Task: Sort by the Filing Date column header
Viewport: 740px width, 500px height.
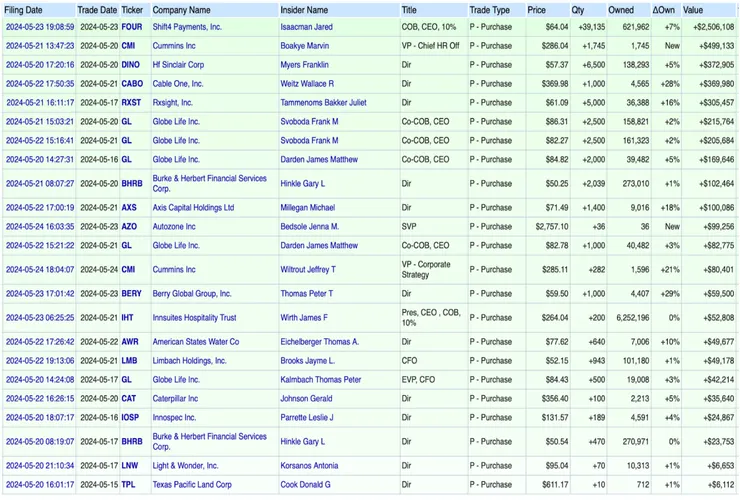Action: click(x=24, y=9)
